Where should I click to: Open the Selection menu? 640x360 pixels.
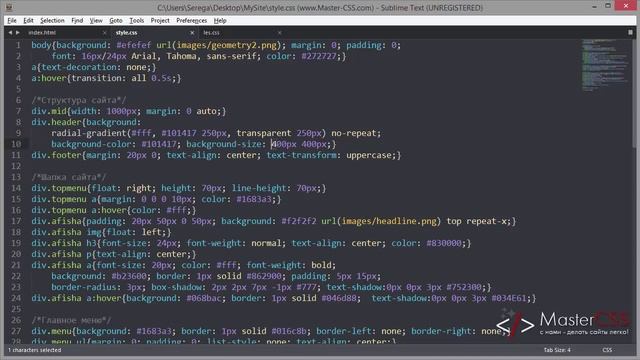click(52, 20)
